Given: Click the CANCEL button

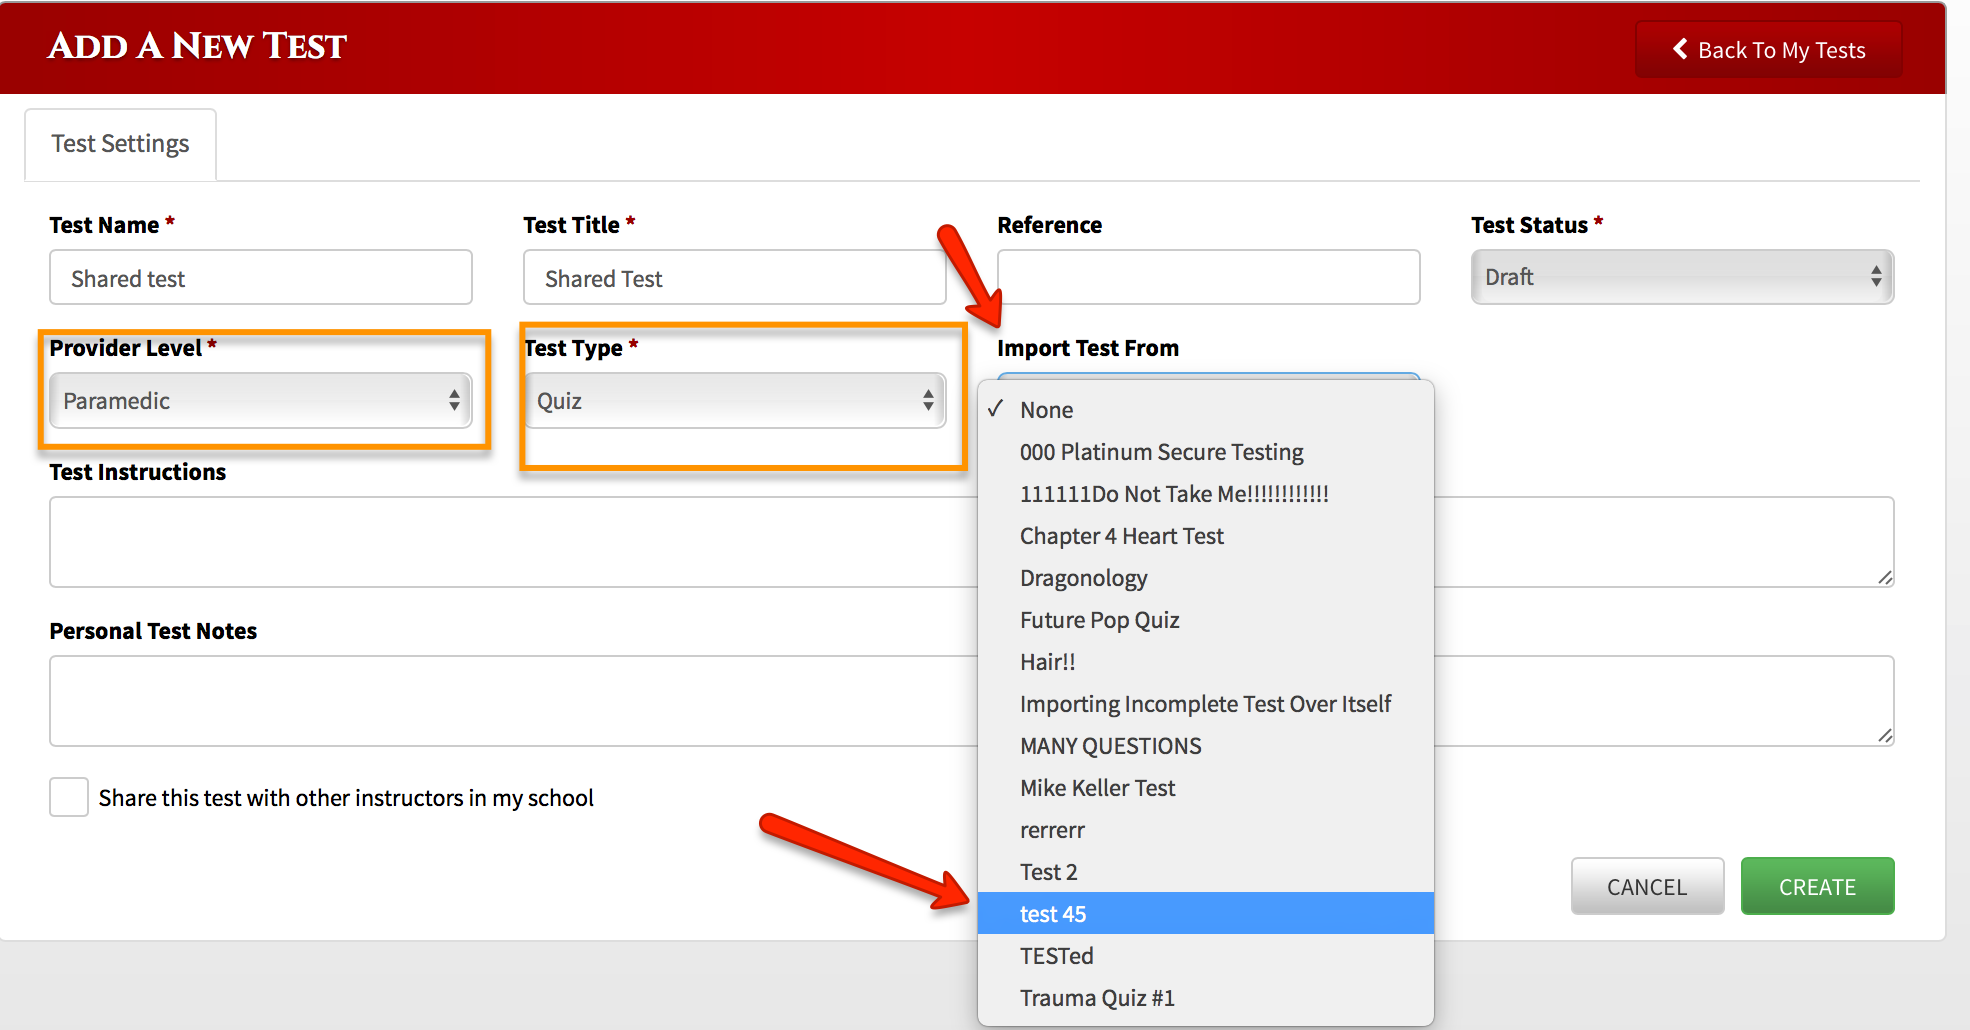Looking at the screenshot, I should point(1647,886).
